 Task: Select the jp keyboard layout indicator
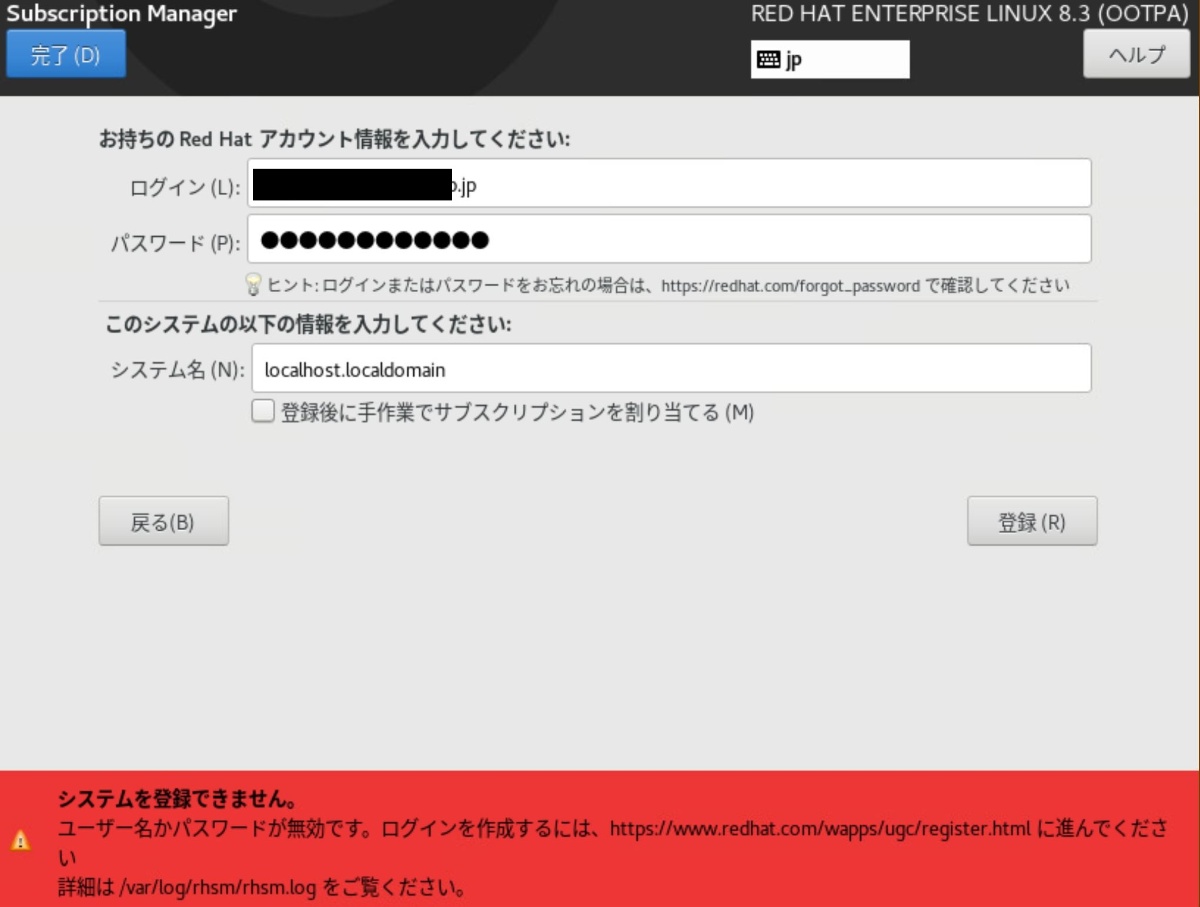point(830,59)
